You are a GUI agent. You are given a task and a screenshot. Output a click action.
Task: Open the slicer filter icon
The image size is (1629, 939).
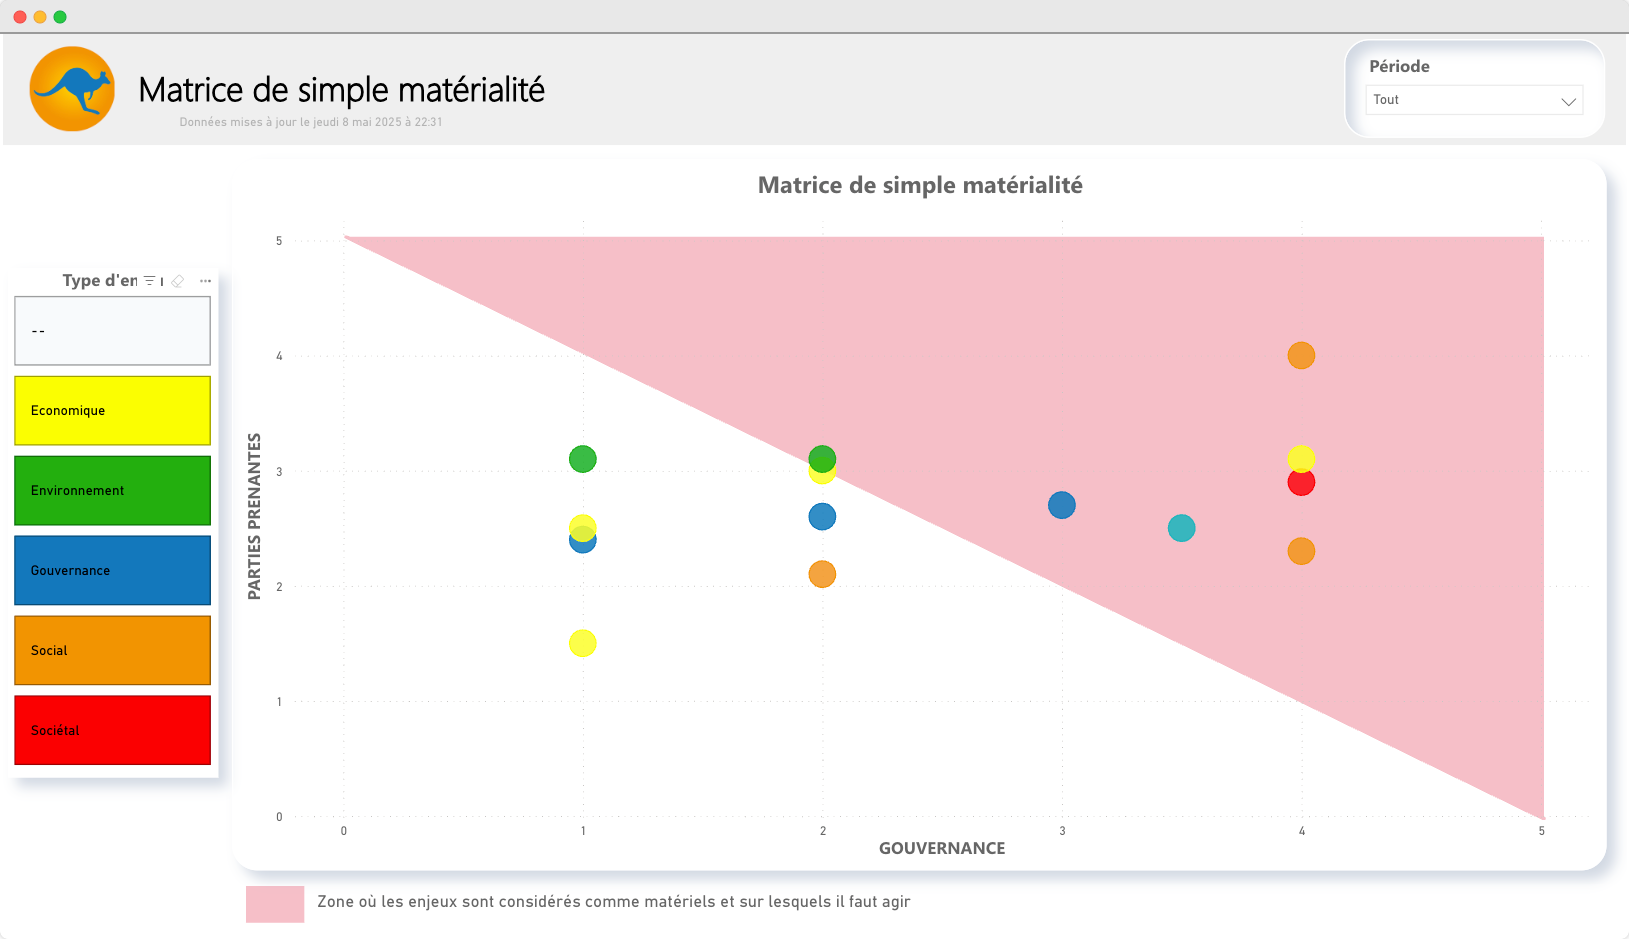[x=149, y=281]
